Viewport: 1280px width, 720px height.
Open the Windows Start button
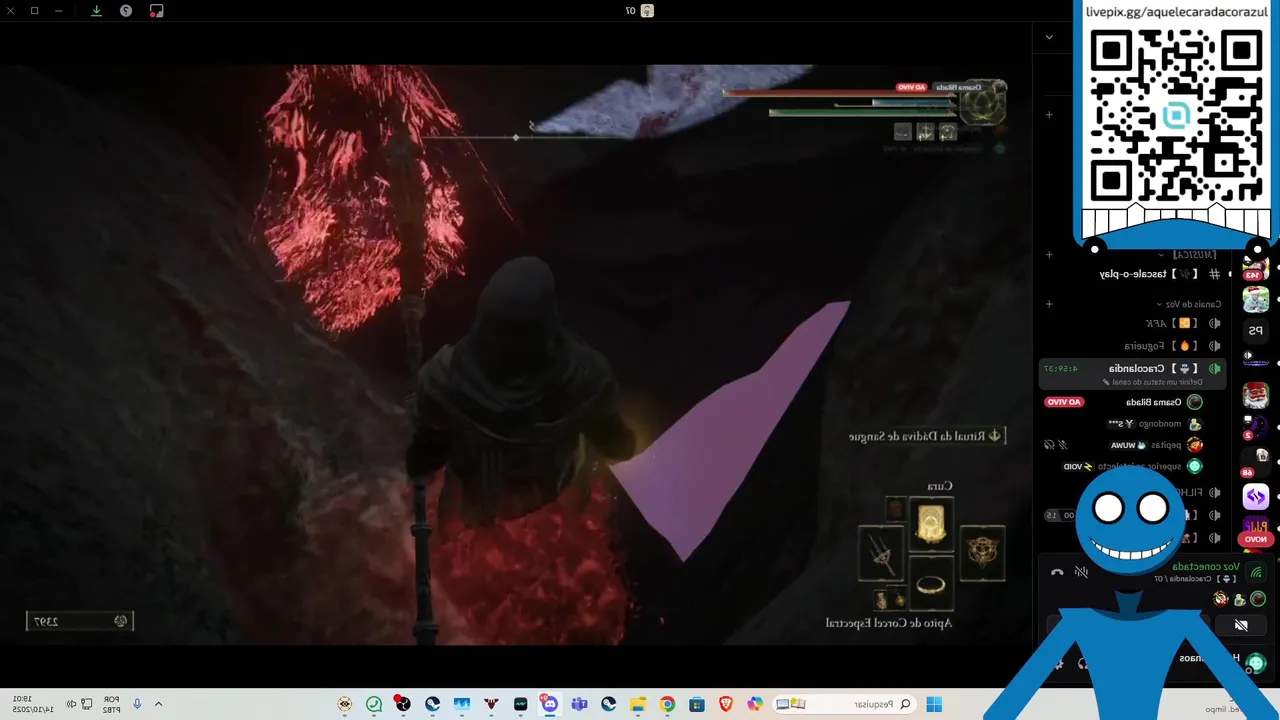[934, 704]
